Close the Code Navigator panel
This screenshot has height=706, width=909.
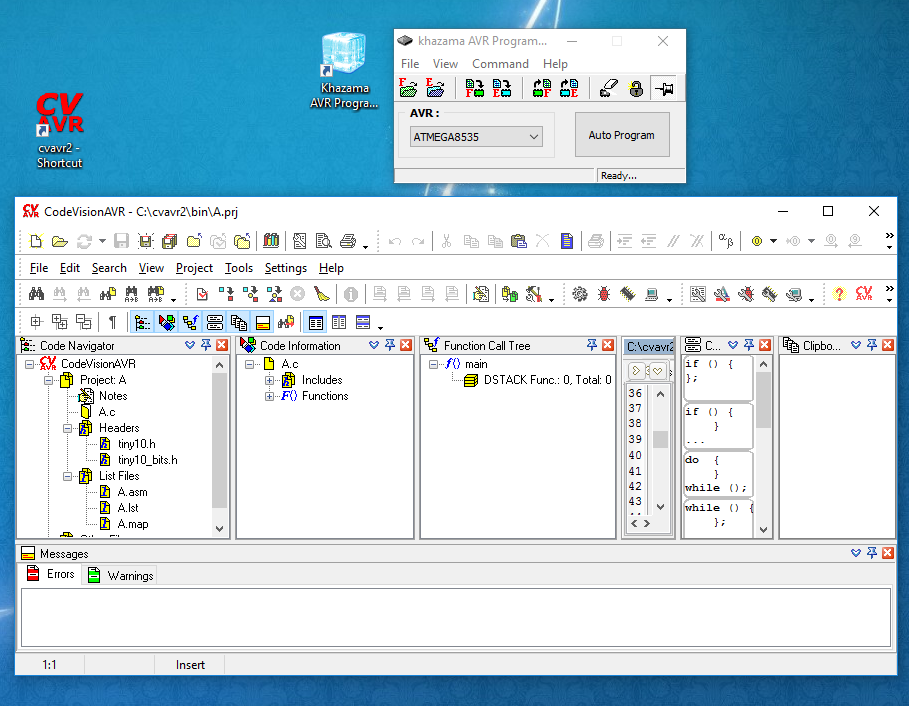[221, 345]
